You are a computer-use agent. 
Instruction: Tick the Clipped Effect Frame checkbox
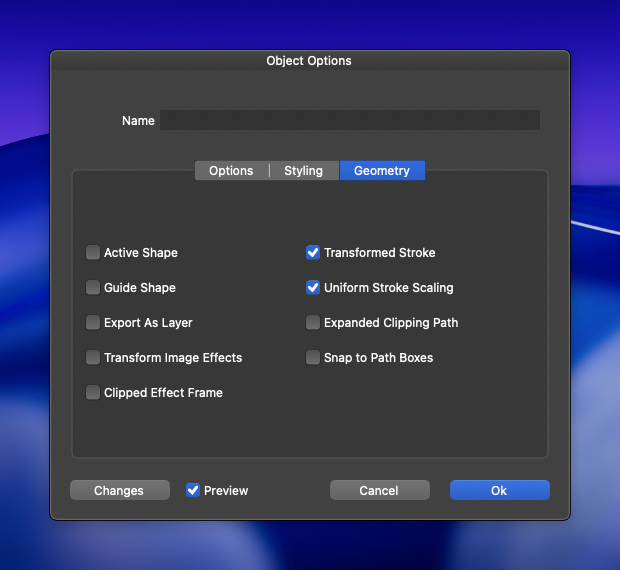click(x=93, y=393)
